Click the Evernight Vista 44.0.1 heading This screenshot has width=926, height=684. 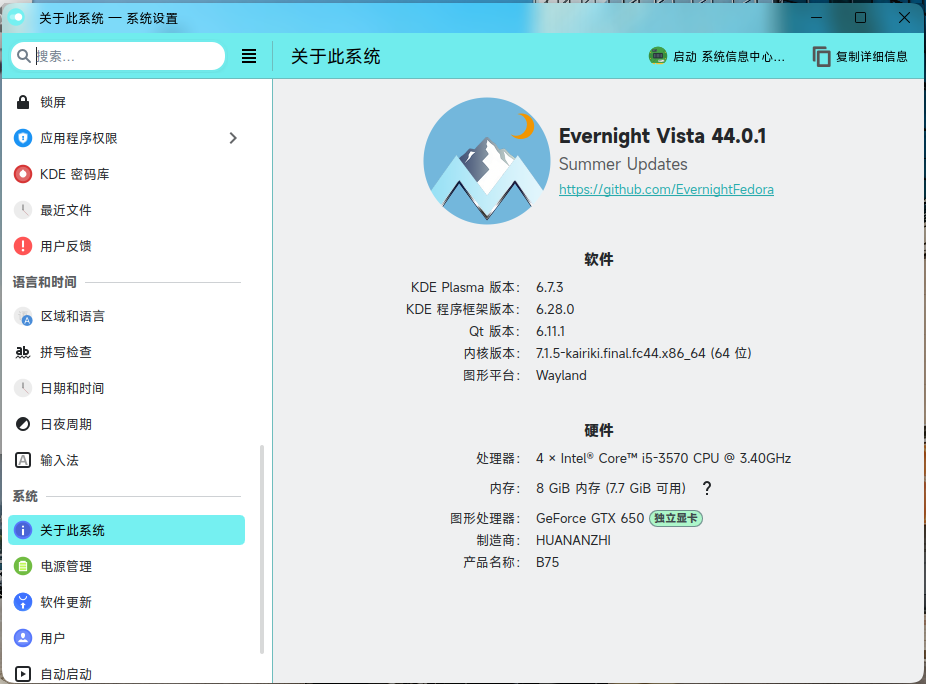(663, 136)
